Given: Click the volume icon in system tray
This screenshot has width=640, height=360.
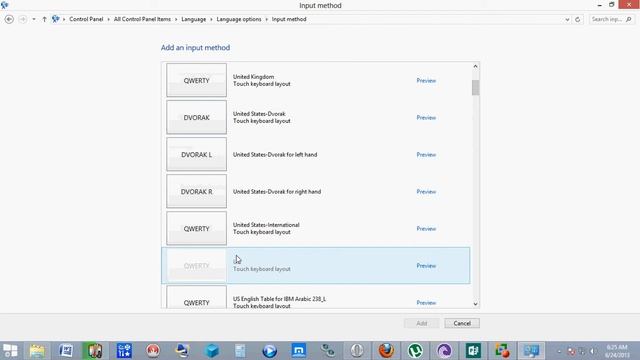Looking at the screenshot, I should click(x=592, y=351).
